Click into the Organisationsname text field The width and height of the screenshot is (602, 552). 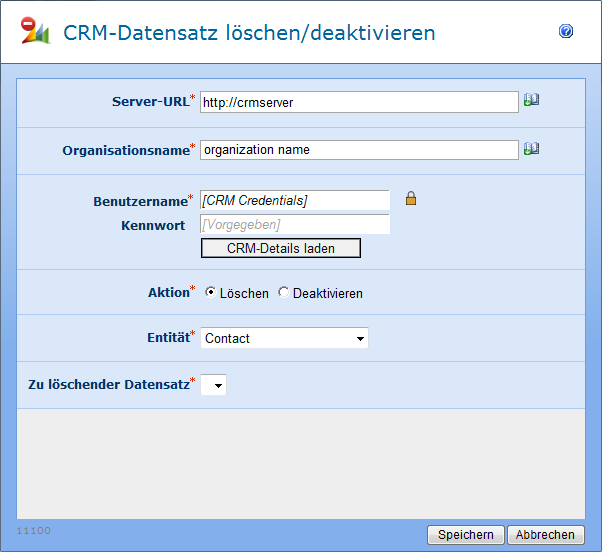[x=358, y=150]
